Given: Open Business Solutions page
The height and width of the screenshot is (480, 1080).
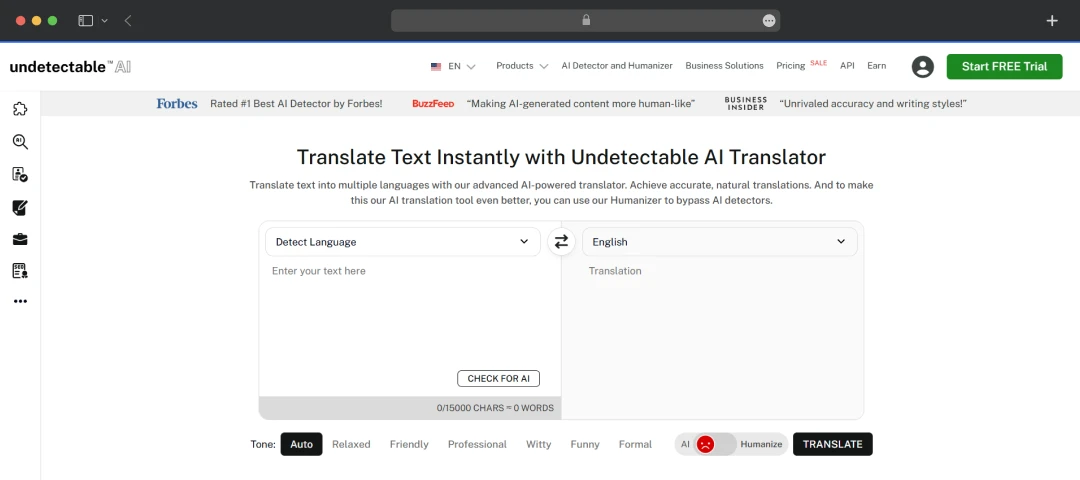Looking at the screenshot, I should [x=724, y=66].
